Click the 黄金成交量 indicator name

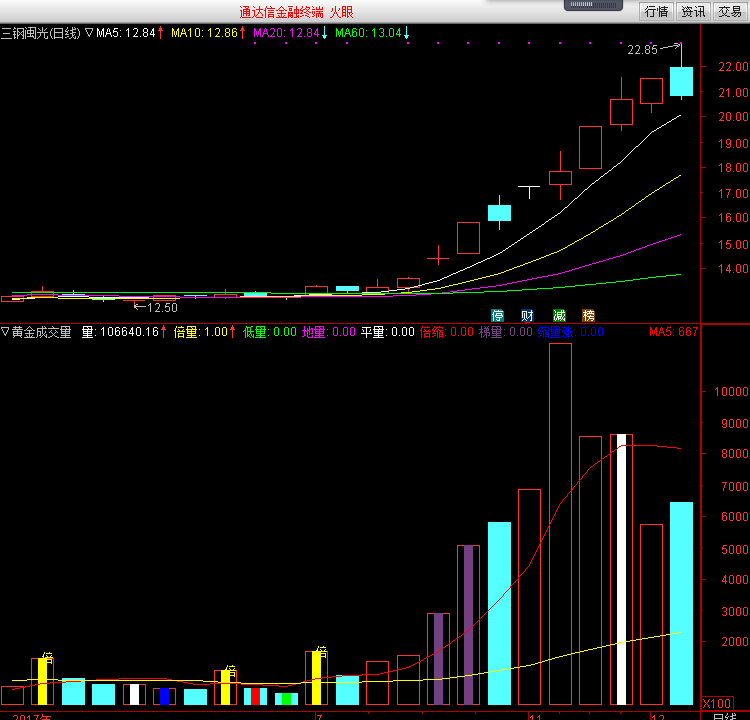(42, 332)
